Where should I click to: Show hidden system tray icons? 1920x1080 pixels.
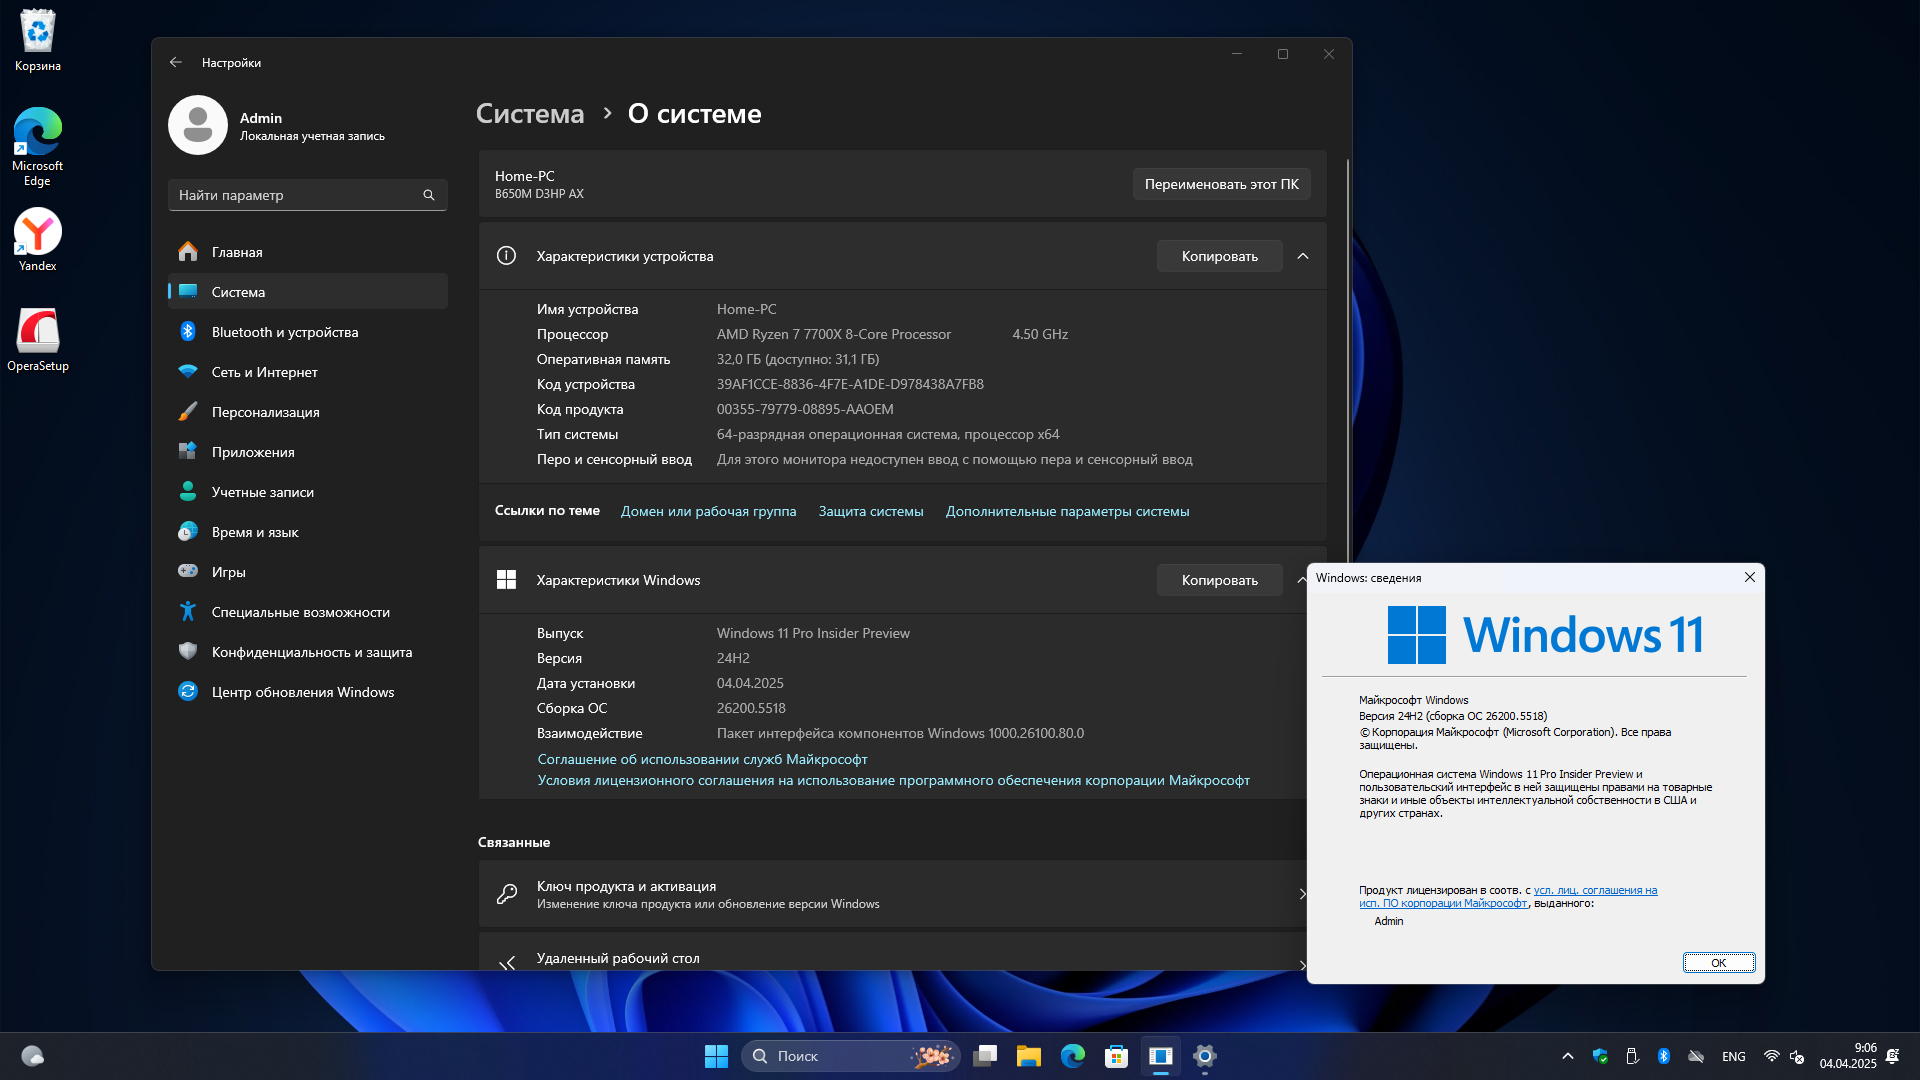click(1567, 1056)
